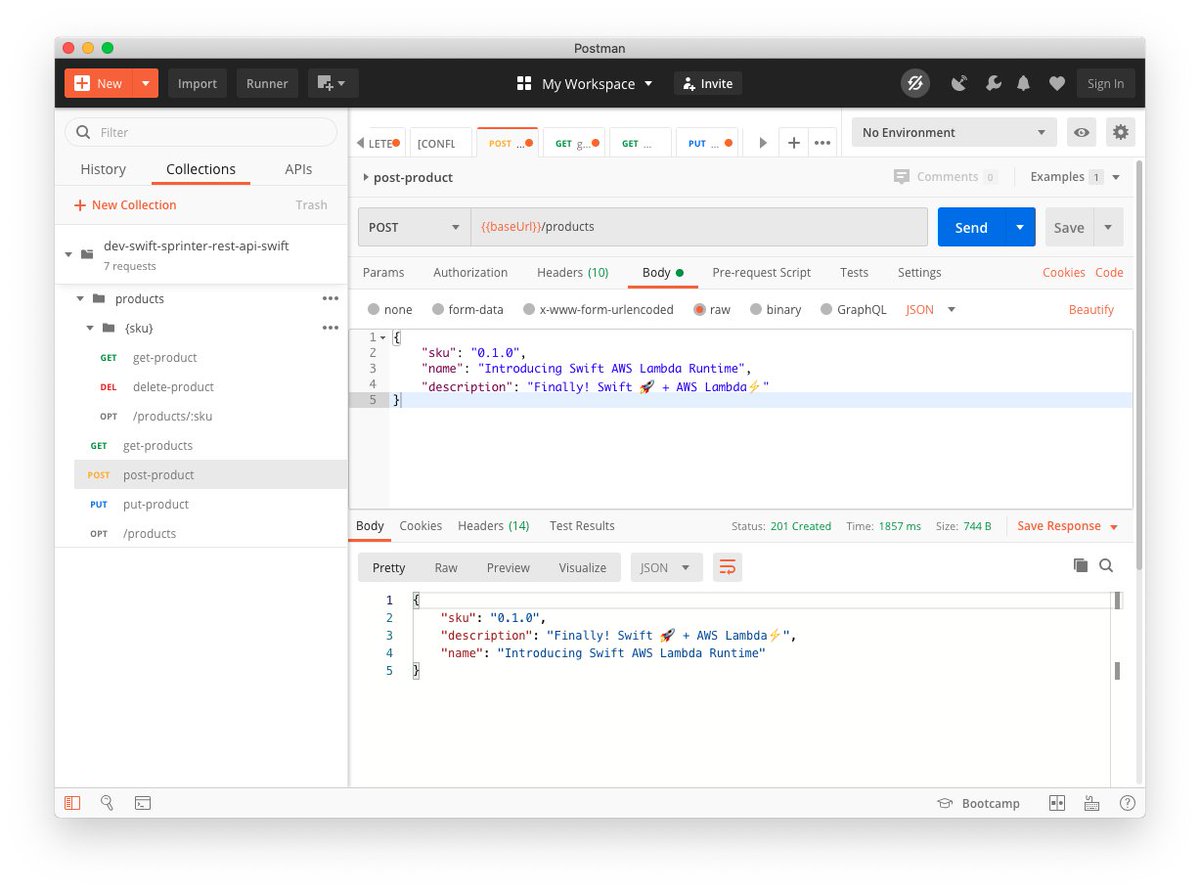1200x890 pixels.
Task: Open the Pre-request Script tab
Action: (761, 272)
